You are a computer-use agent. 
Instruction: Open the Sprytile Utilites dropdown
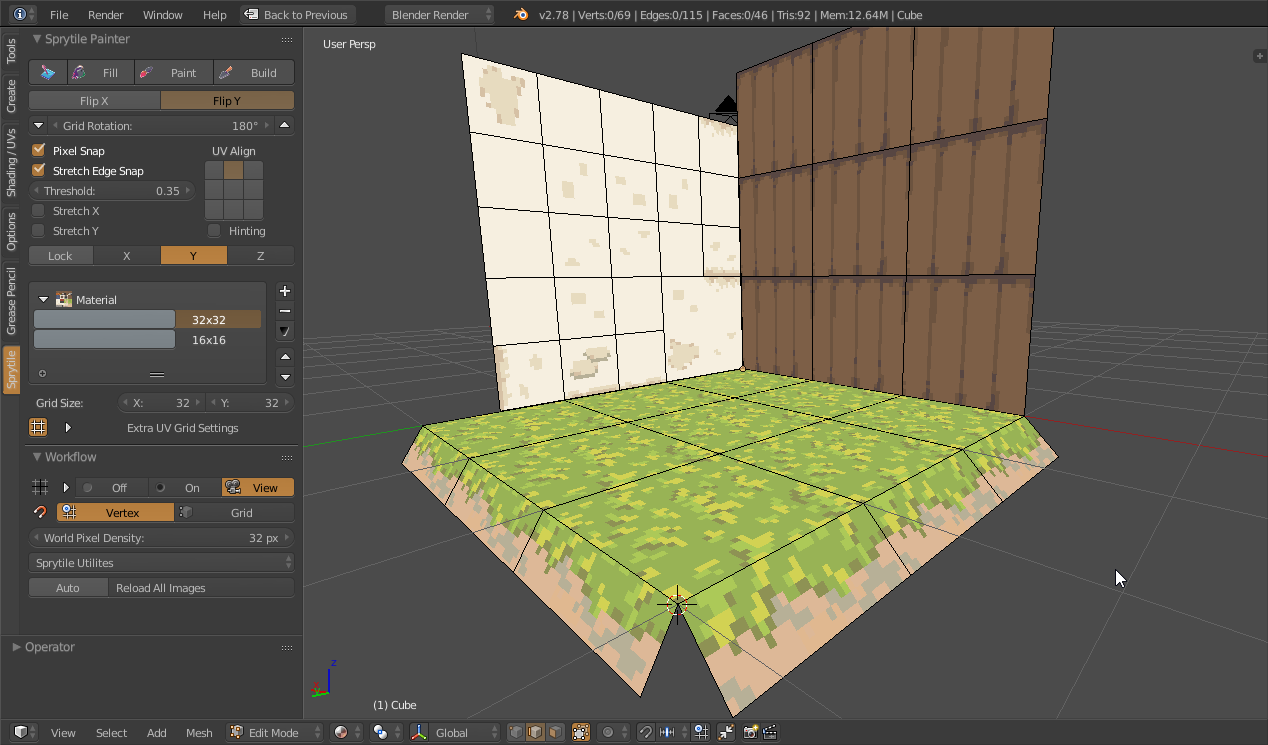tap(161, 562)
